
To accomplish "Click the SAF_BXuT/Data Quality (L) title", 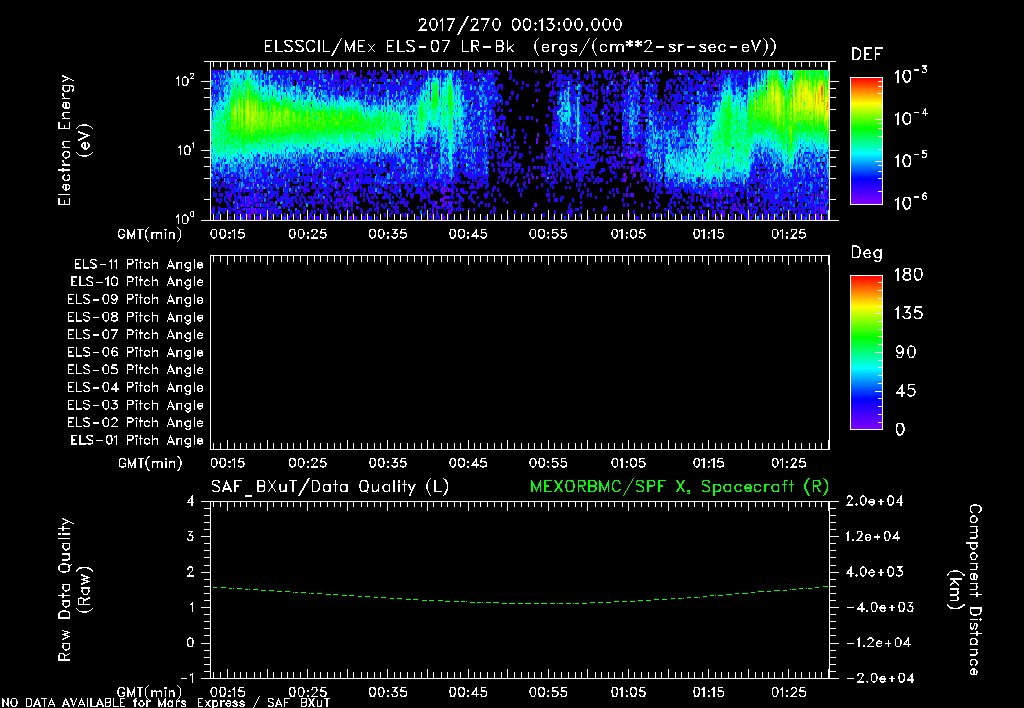I will (330, 487).
